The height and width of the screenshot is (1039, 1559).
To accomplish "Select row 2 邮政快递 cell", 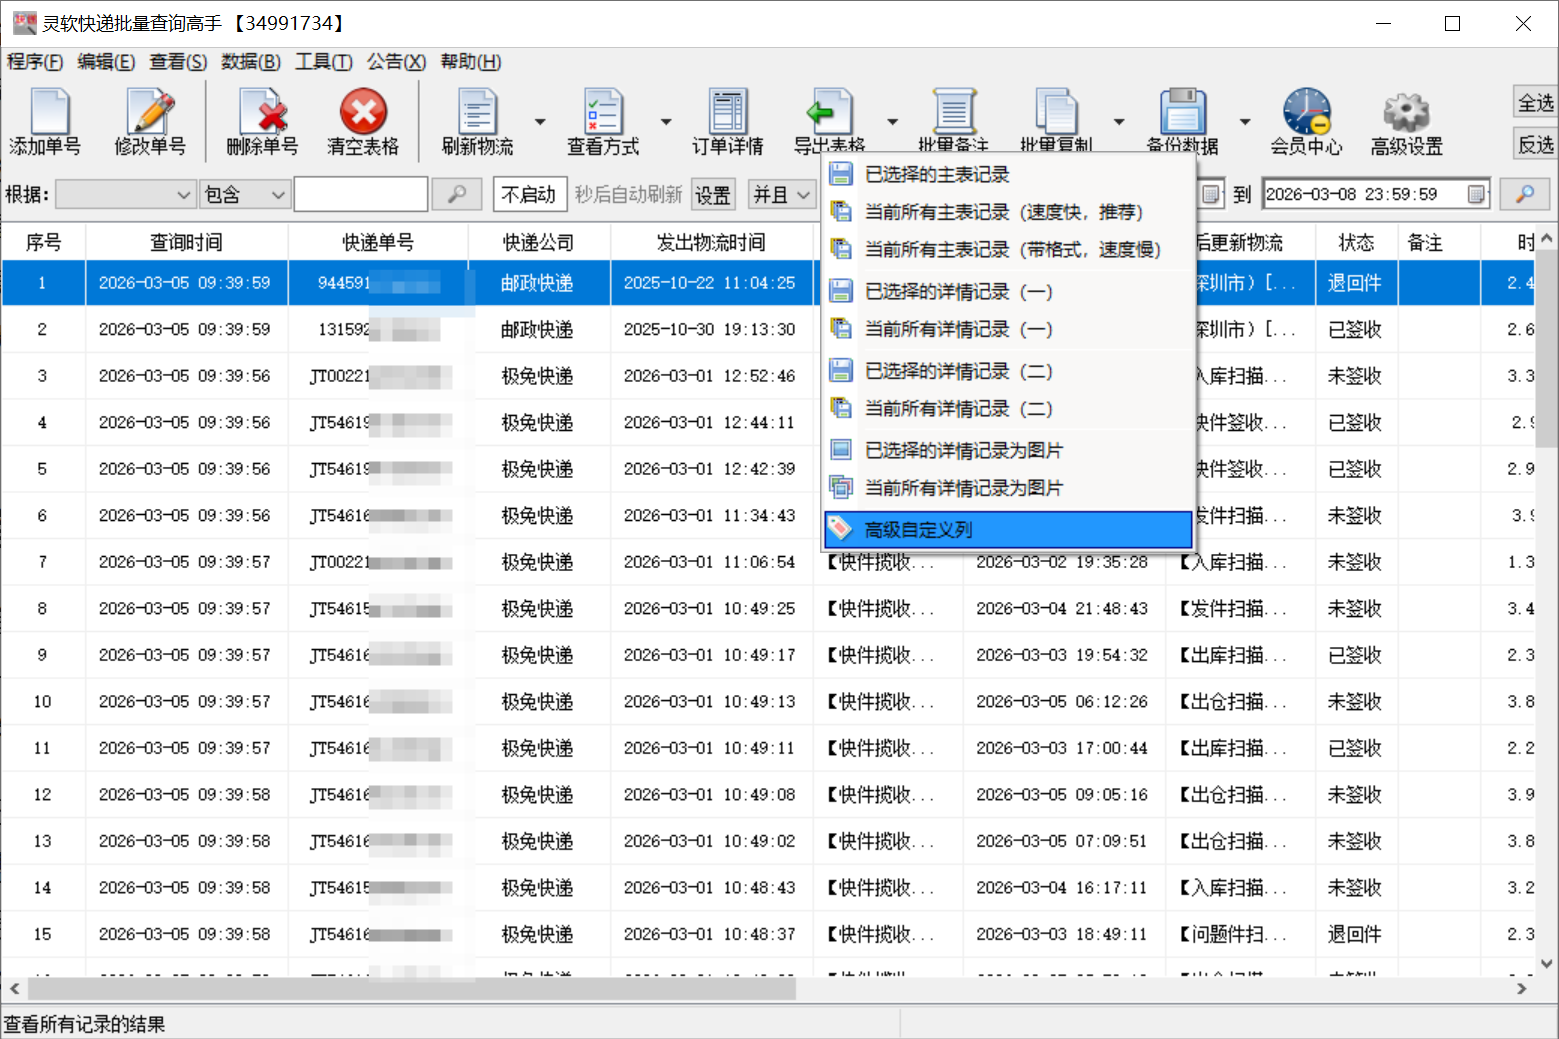I will pyautogui.click(x=538, y=330).
